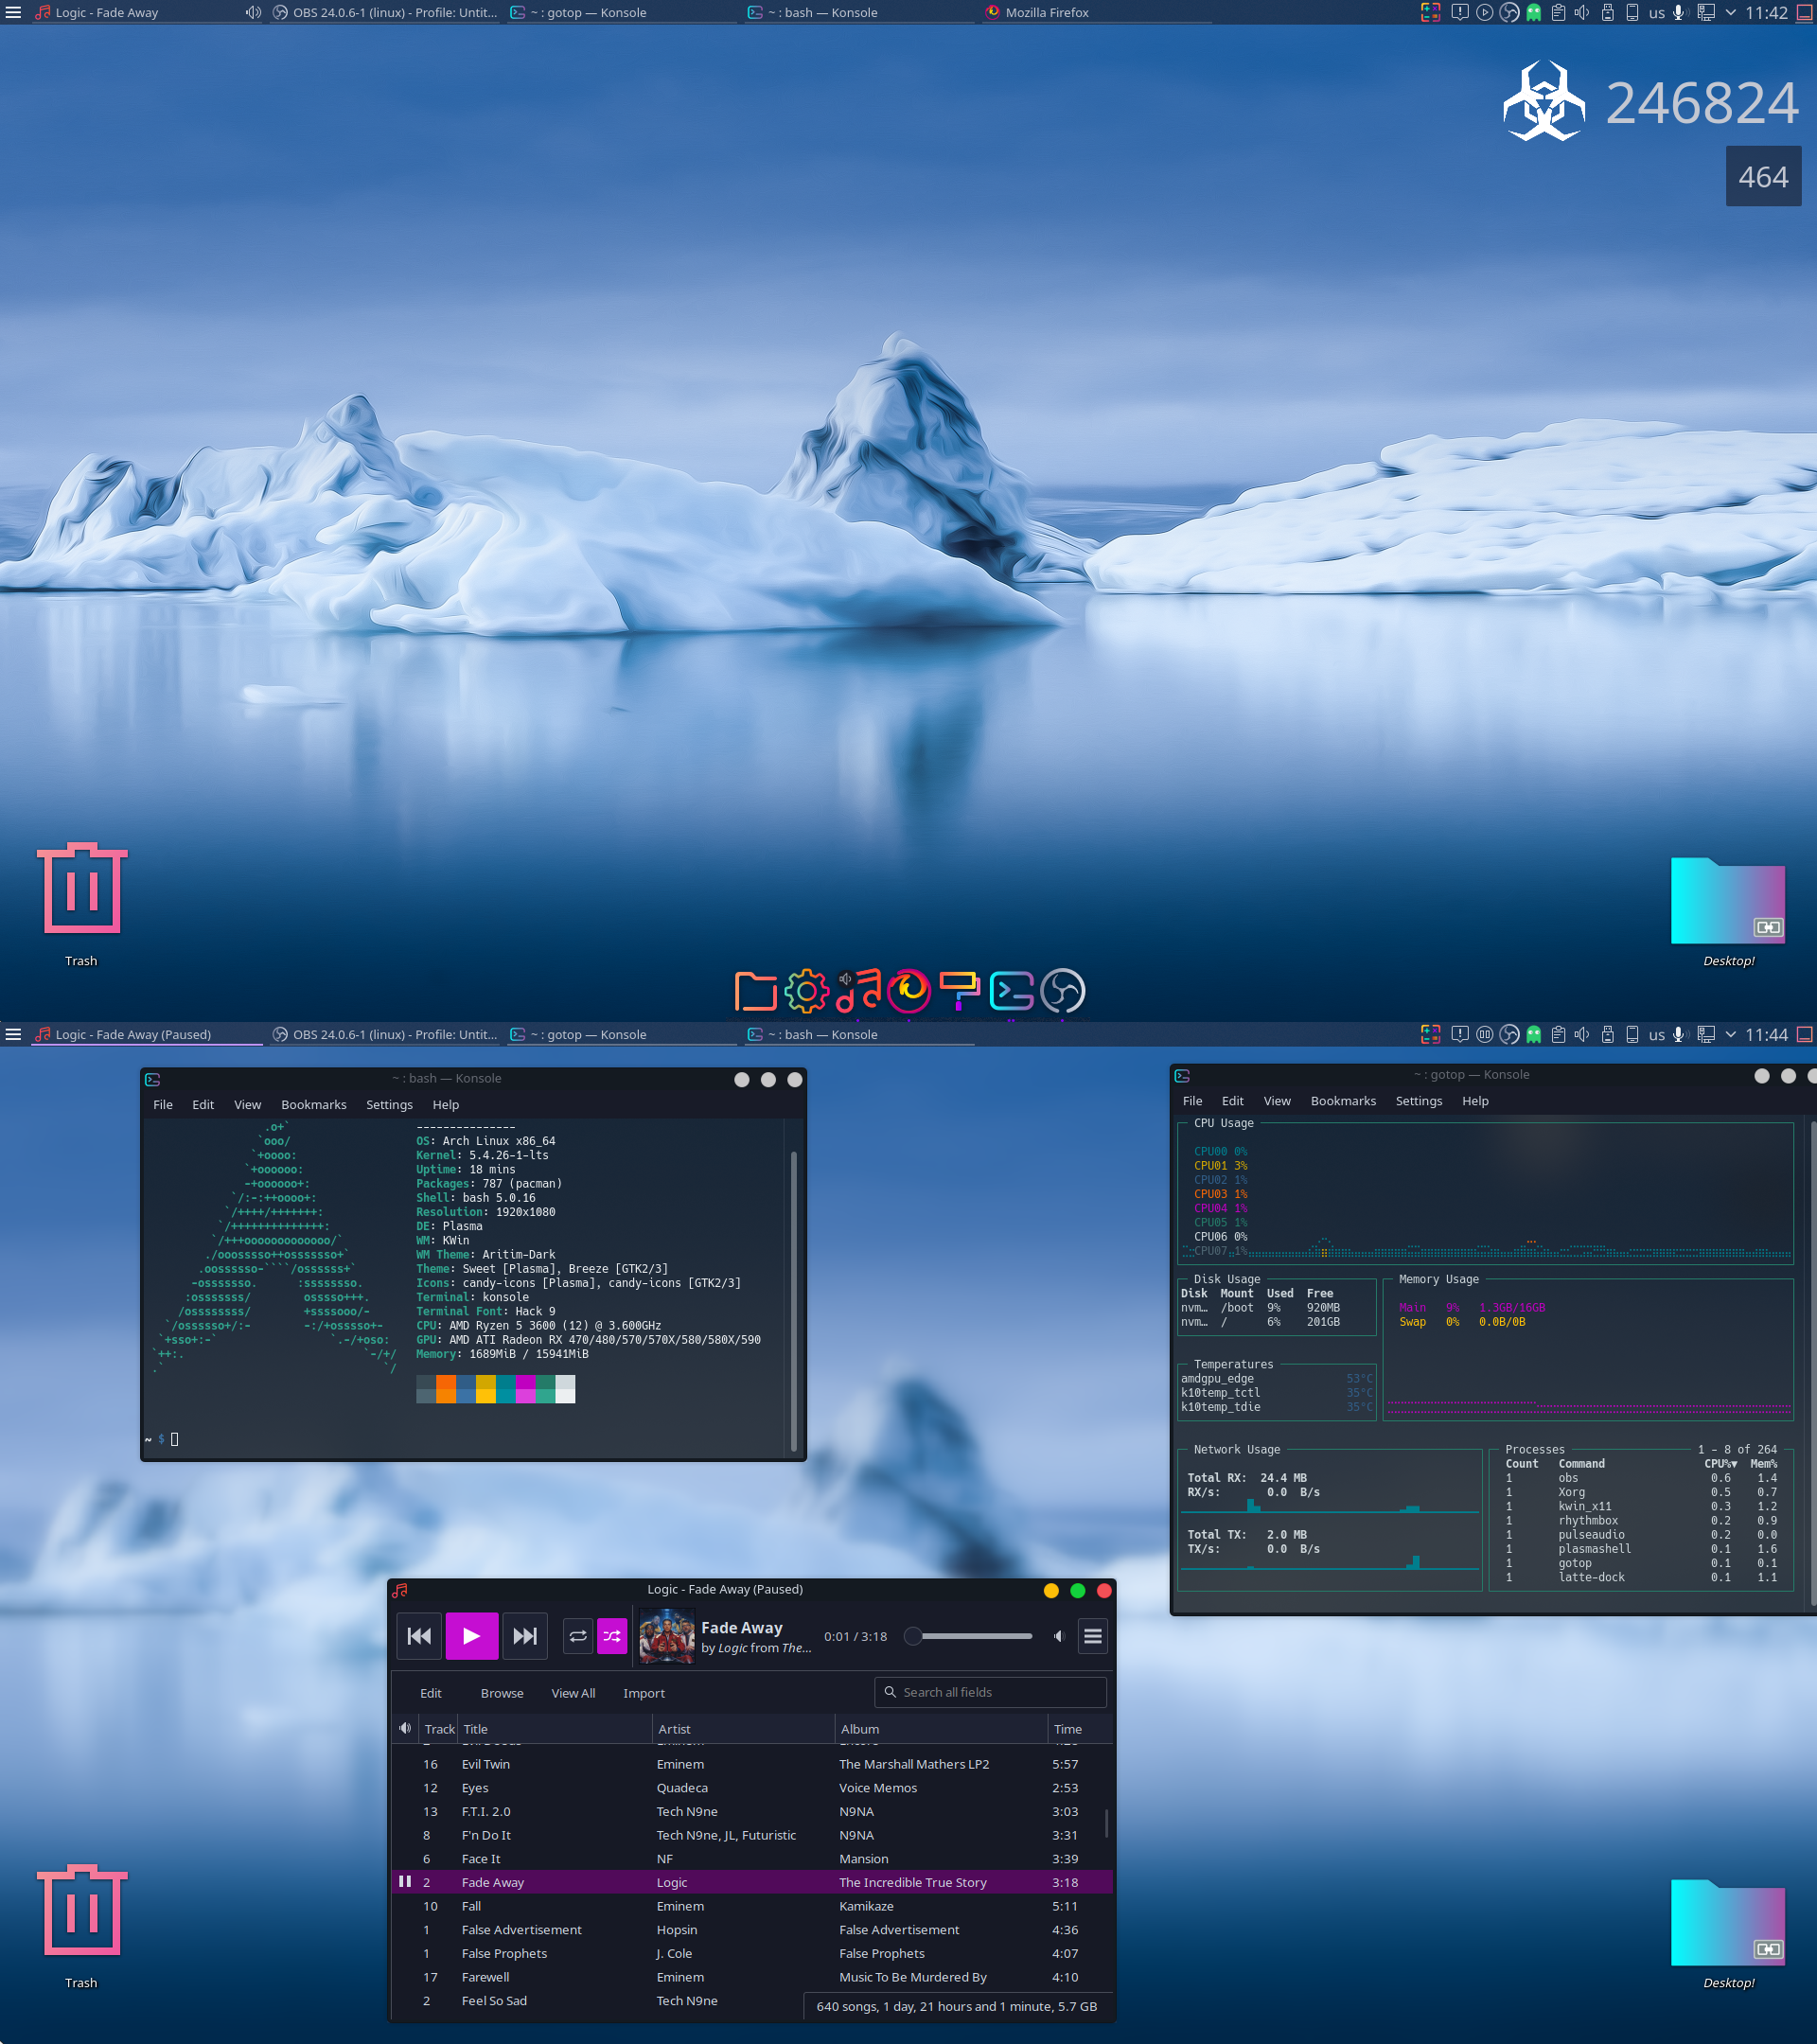Image resolution: width=1817 pixels, height=2044 pixels.
Task: Click the volume speaker button in the Rhythmbox toolbar
Action: (x=1059, y=1636)
